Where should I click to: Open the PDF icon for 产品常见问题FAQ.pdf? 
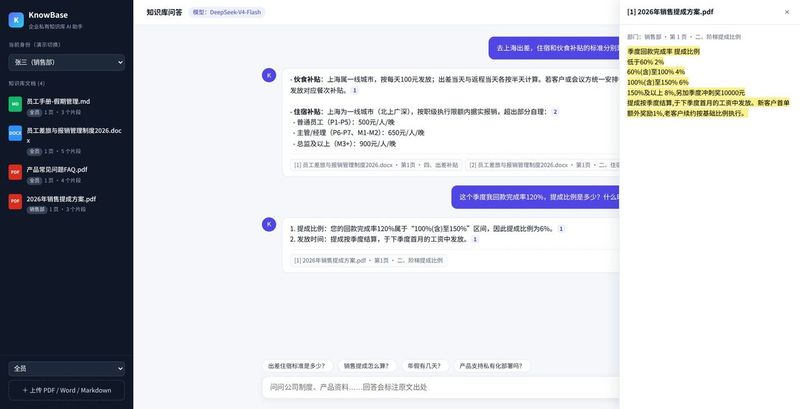pyautogui.click(x=15, y=172)
